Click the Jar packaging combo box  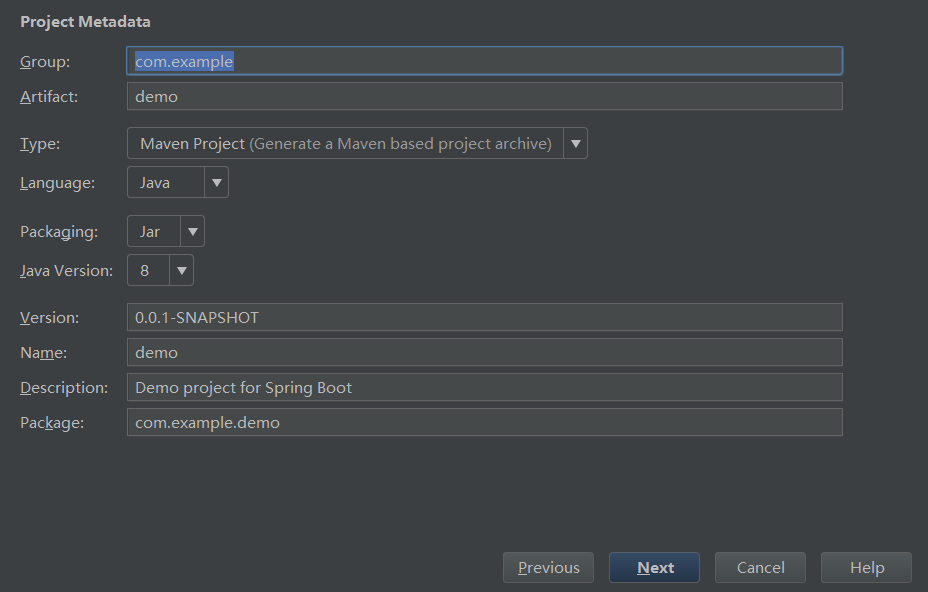pyautogui.click(x=154, y=231)
